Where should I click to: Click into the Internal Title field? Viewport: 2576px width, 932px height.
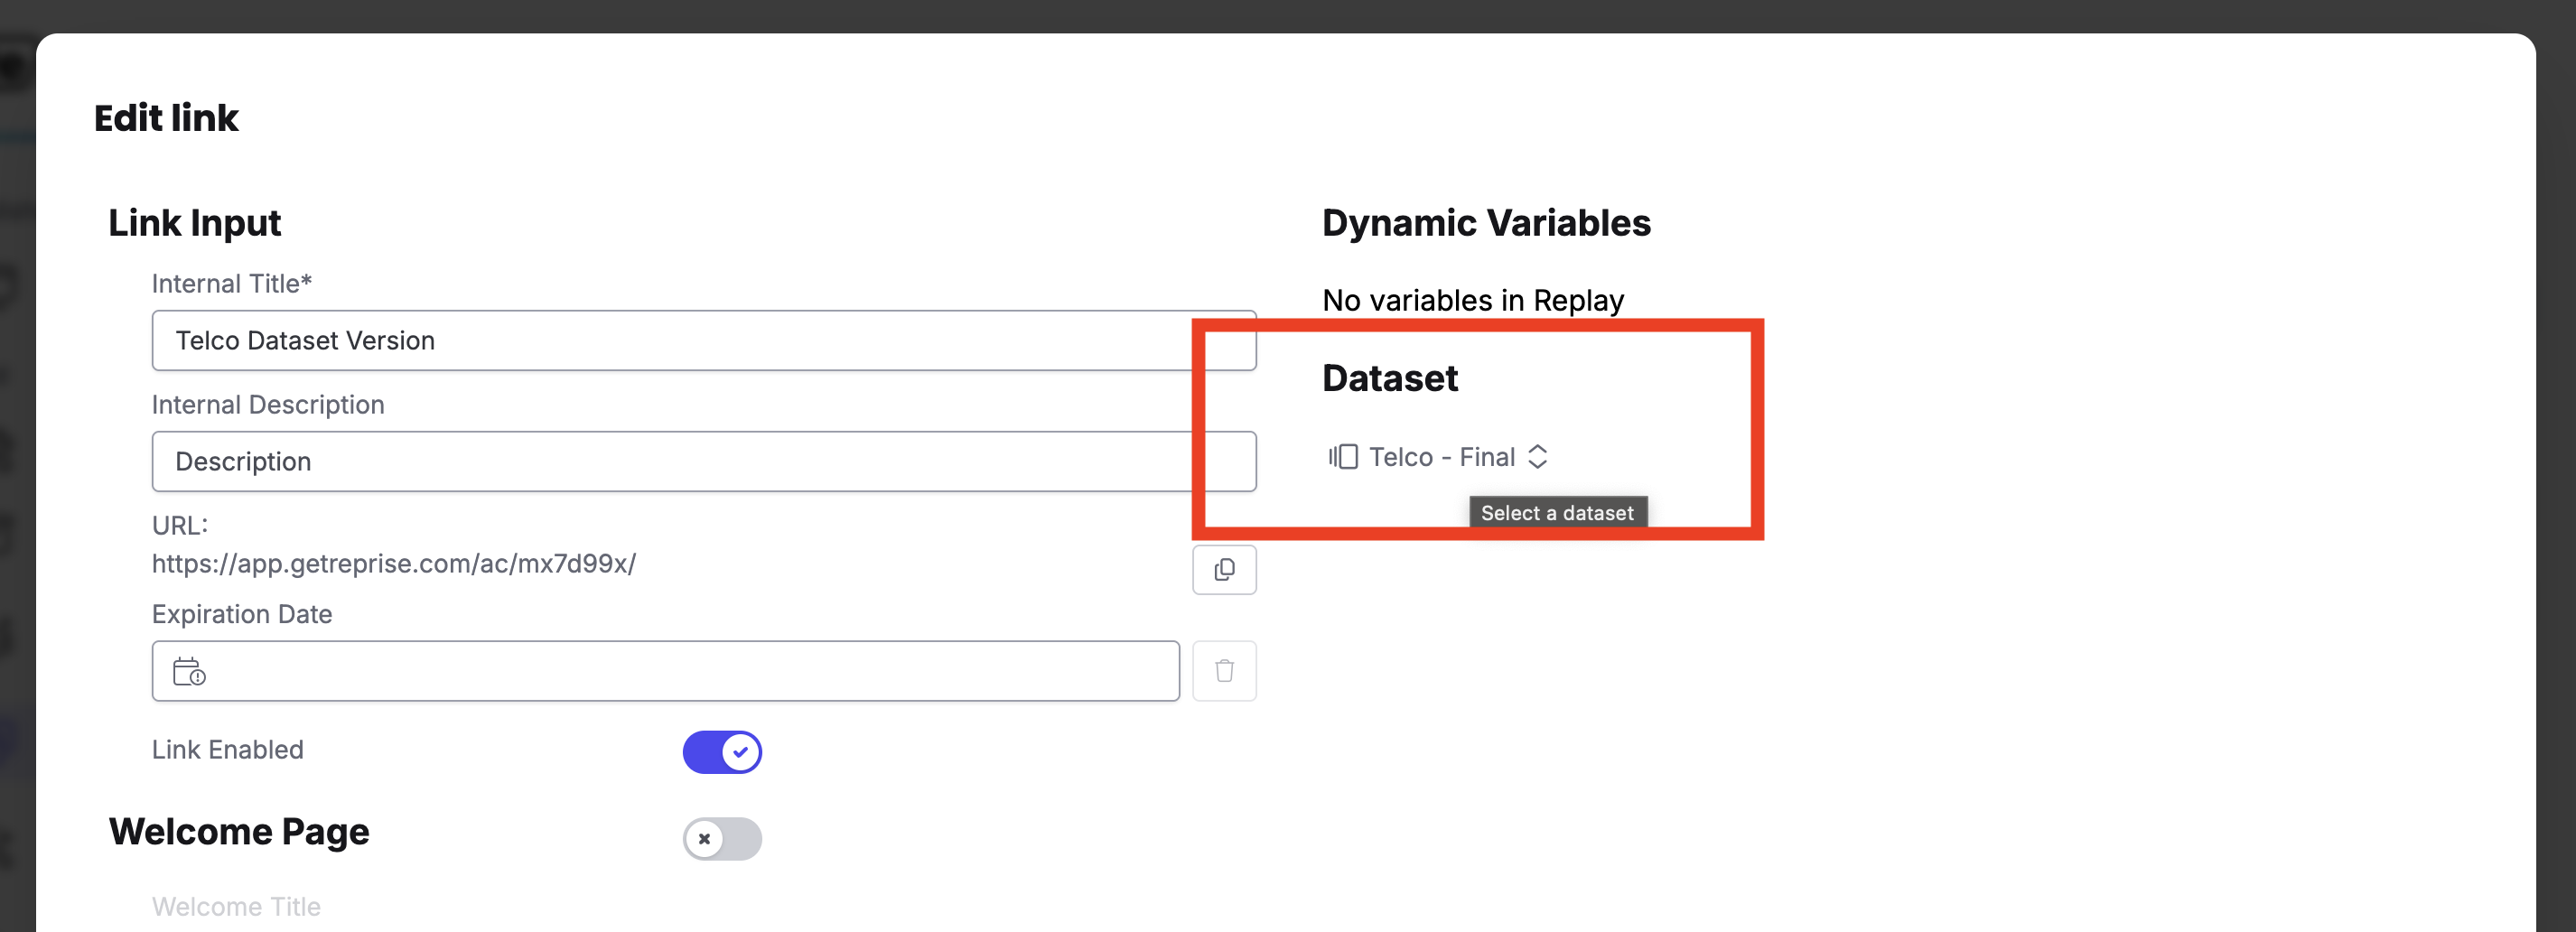pyautogui.click(x=680, y=341)
